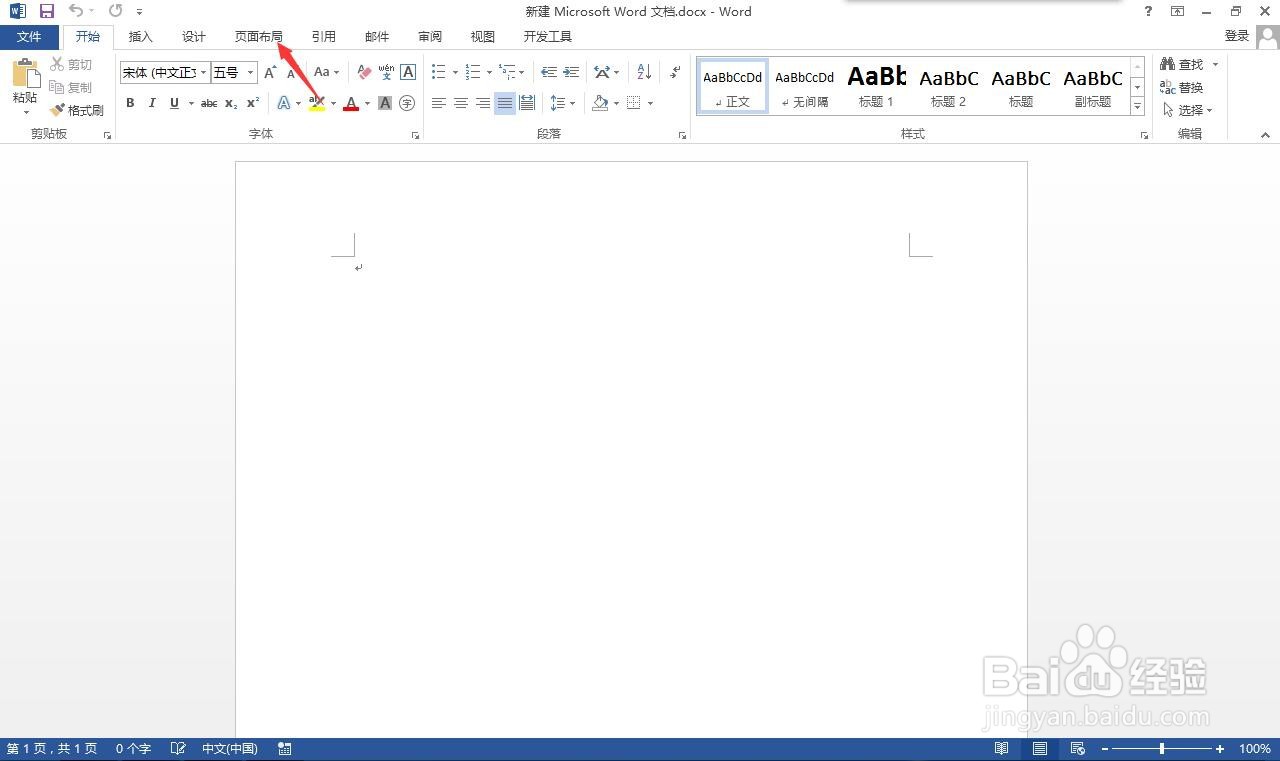Apply distributed alignment

tap(527, 103)
